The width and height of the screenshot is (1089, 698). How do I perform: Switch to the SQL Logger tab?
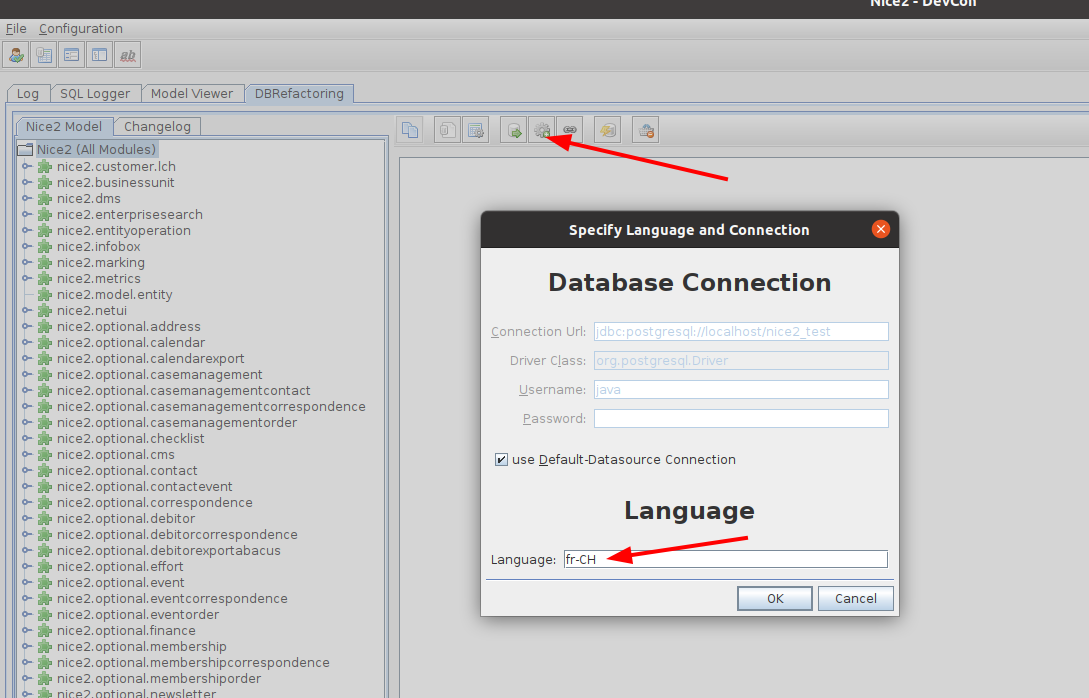[95, 94]
